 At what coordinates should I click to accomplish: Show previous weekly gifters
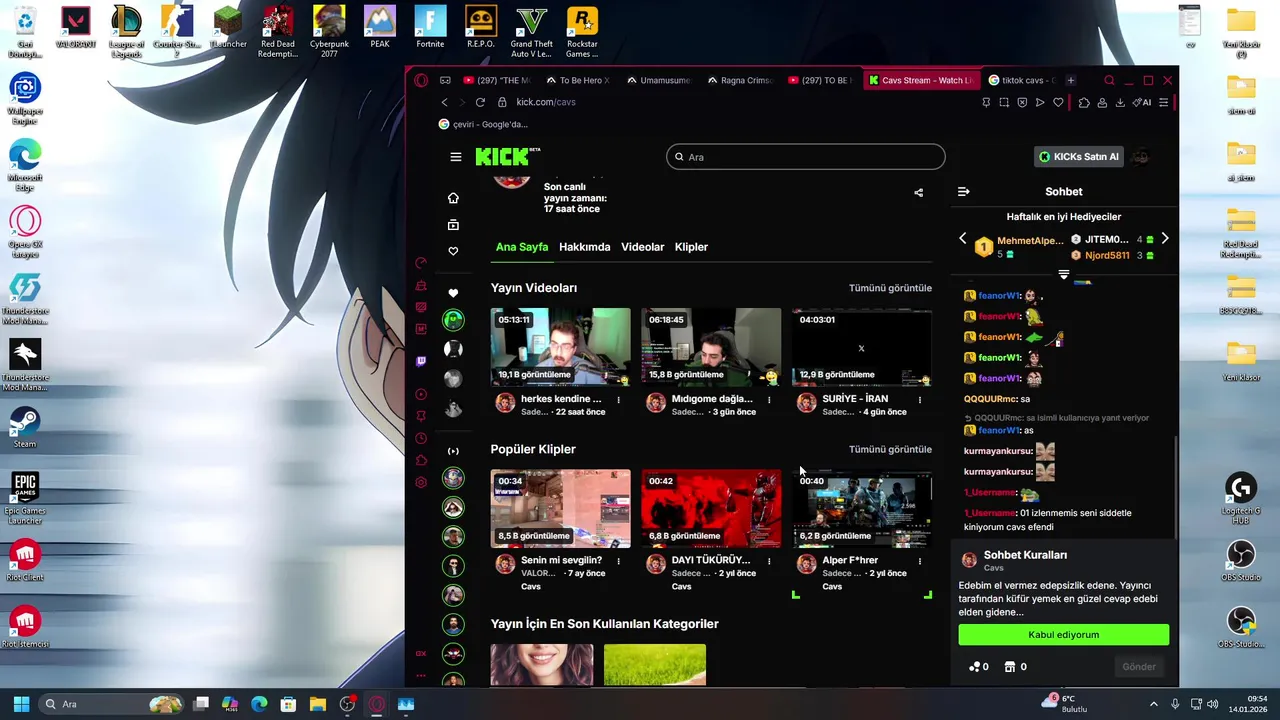tap(963, 239)
